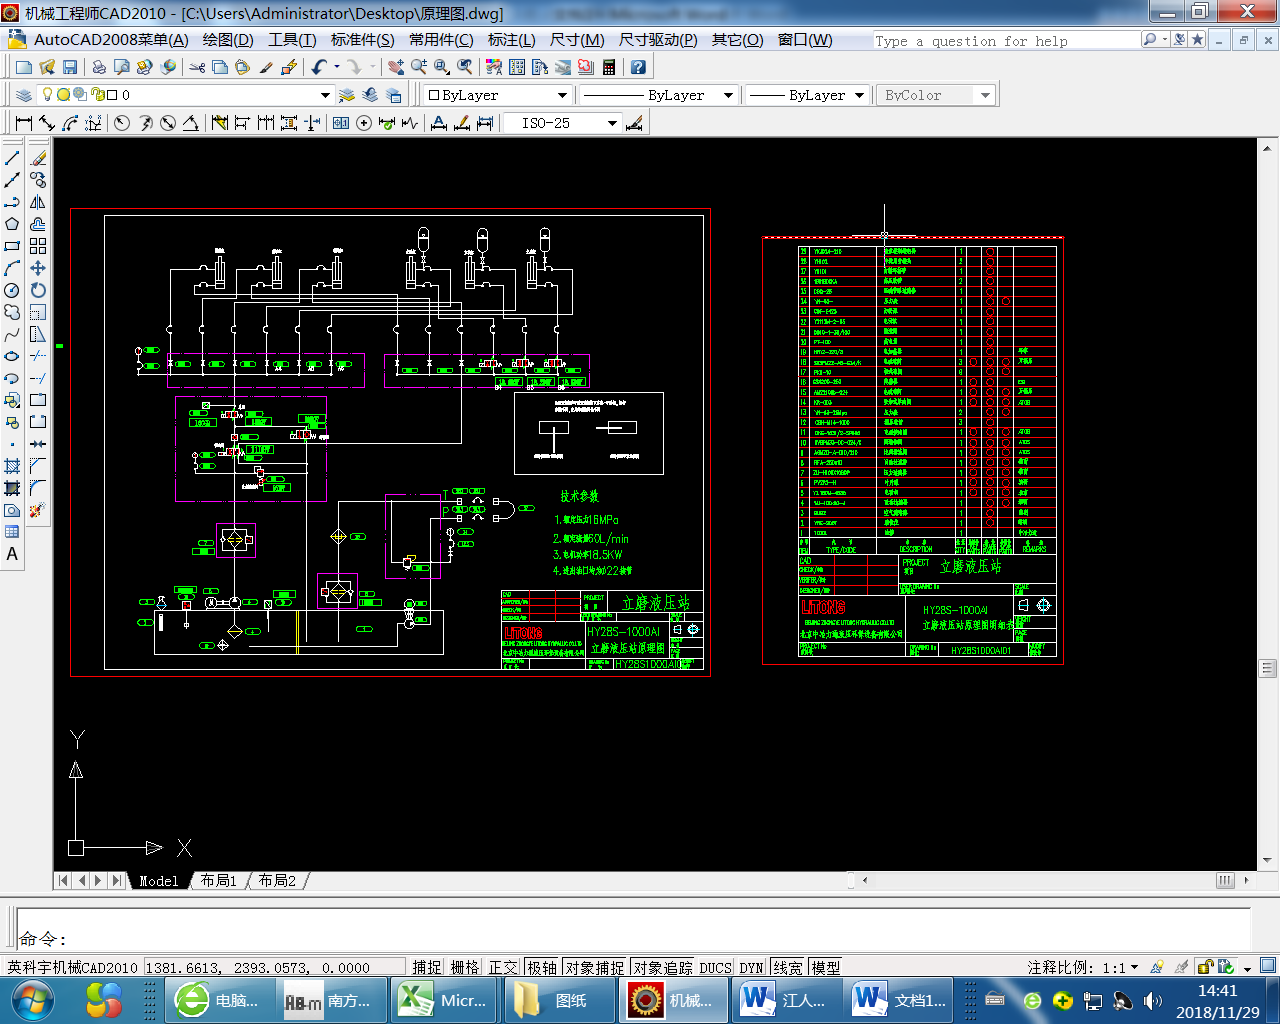Choose the Multiline Text tool

[x=12, y=554]
